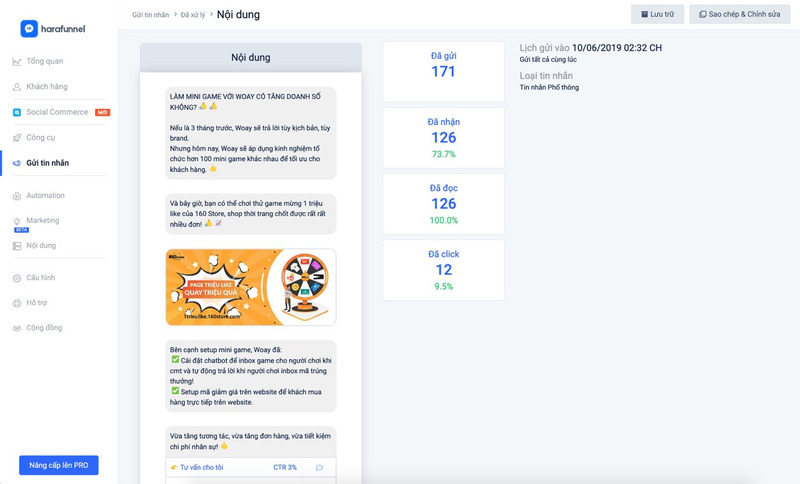The height and width of the screenshot is (484, 800).
Task: Open the Cấu hình gear icon
Action: tap(17, 278)
